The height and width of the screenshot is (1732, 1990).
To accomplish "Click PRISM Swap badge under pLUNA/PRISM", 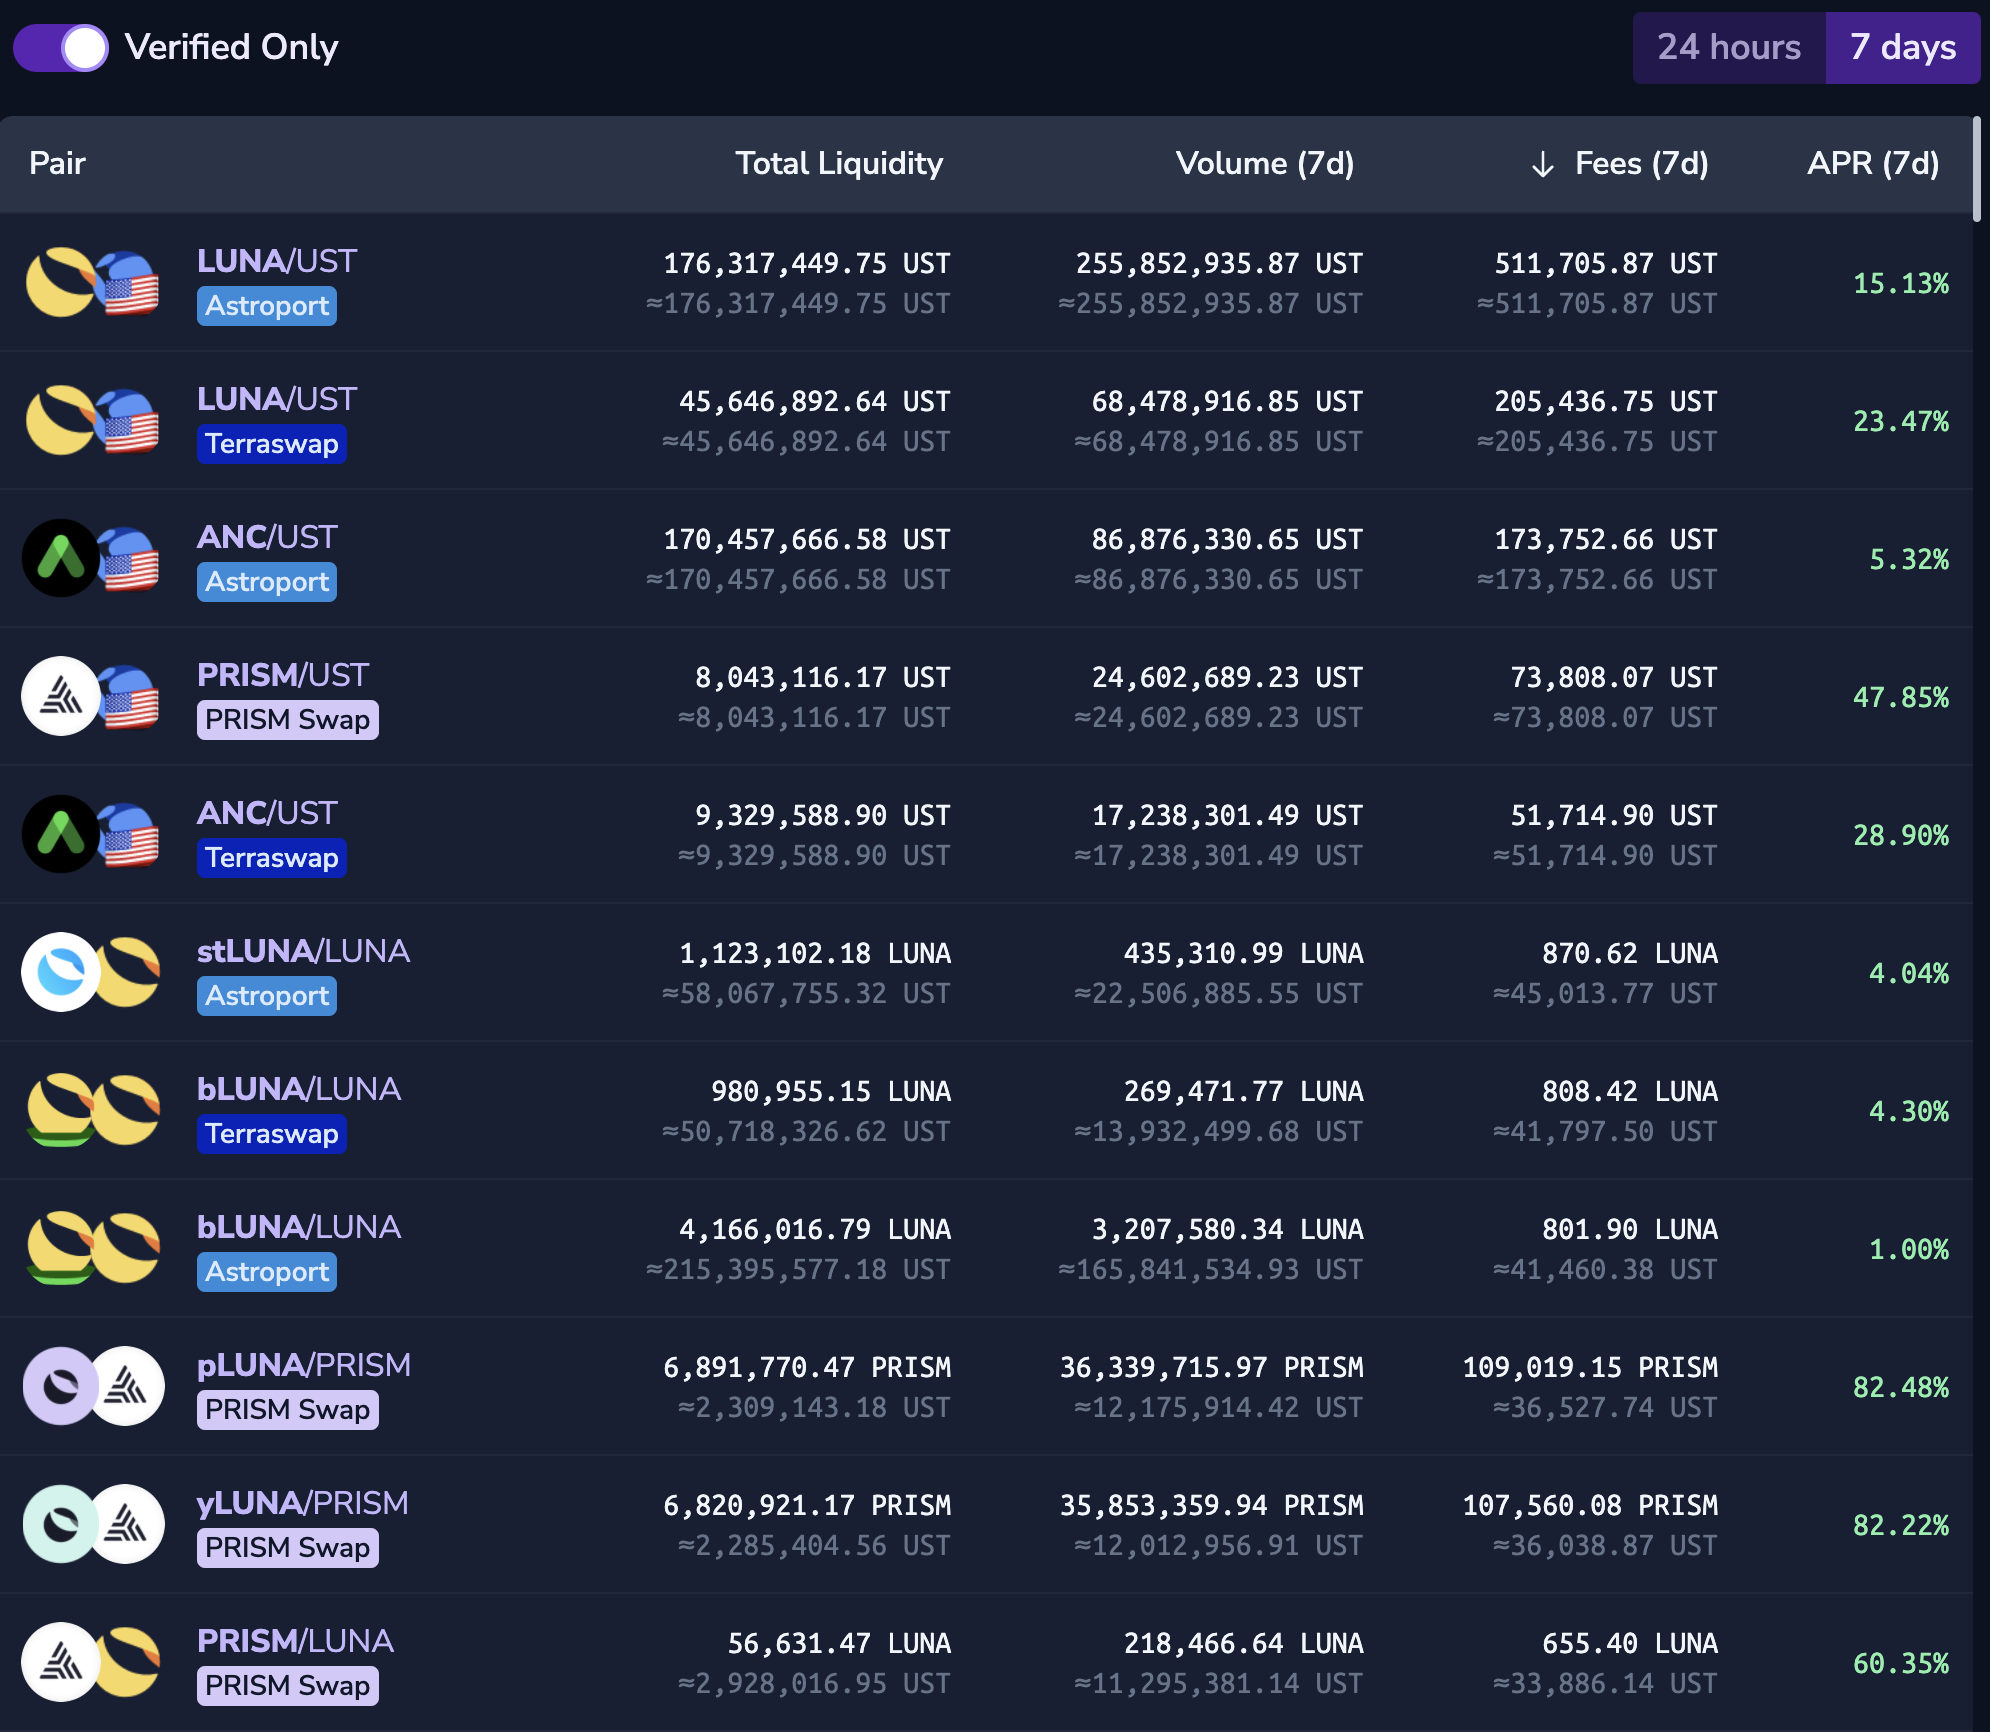I will [287, 1410].
